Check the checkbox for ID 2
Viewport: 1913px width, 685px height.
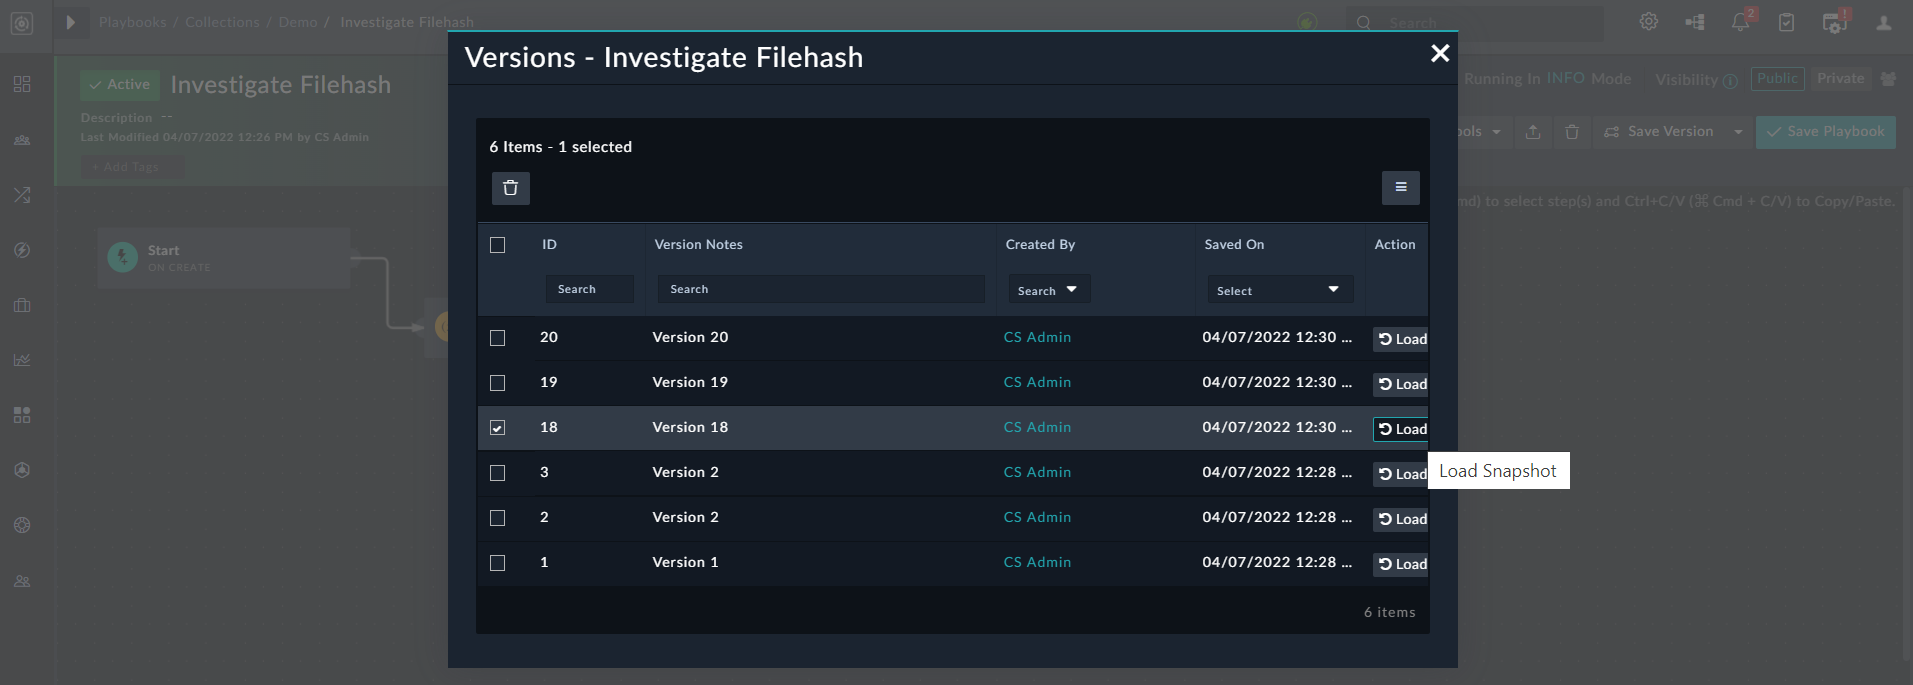(497, 518)
